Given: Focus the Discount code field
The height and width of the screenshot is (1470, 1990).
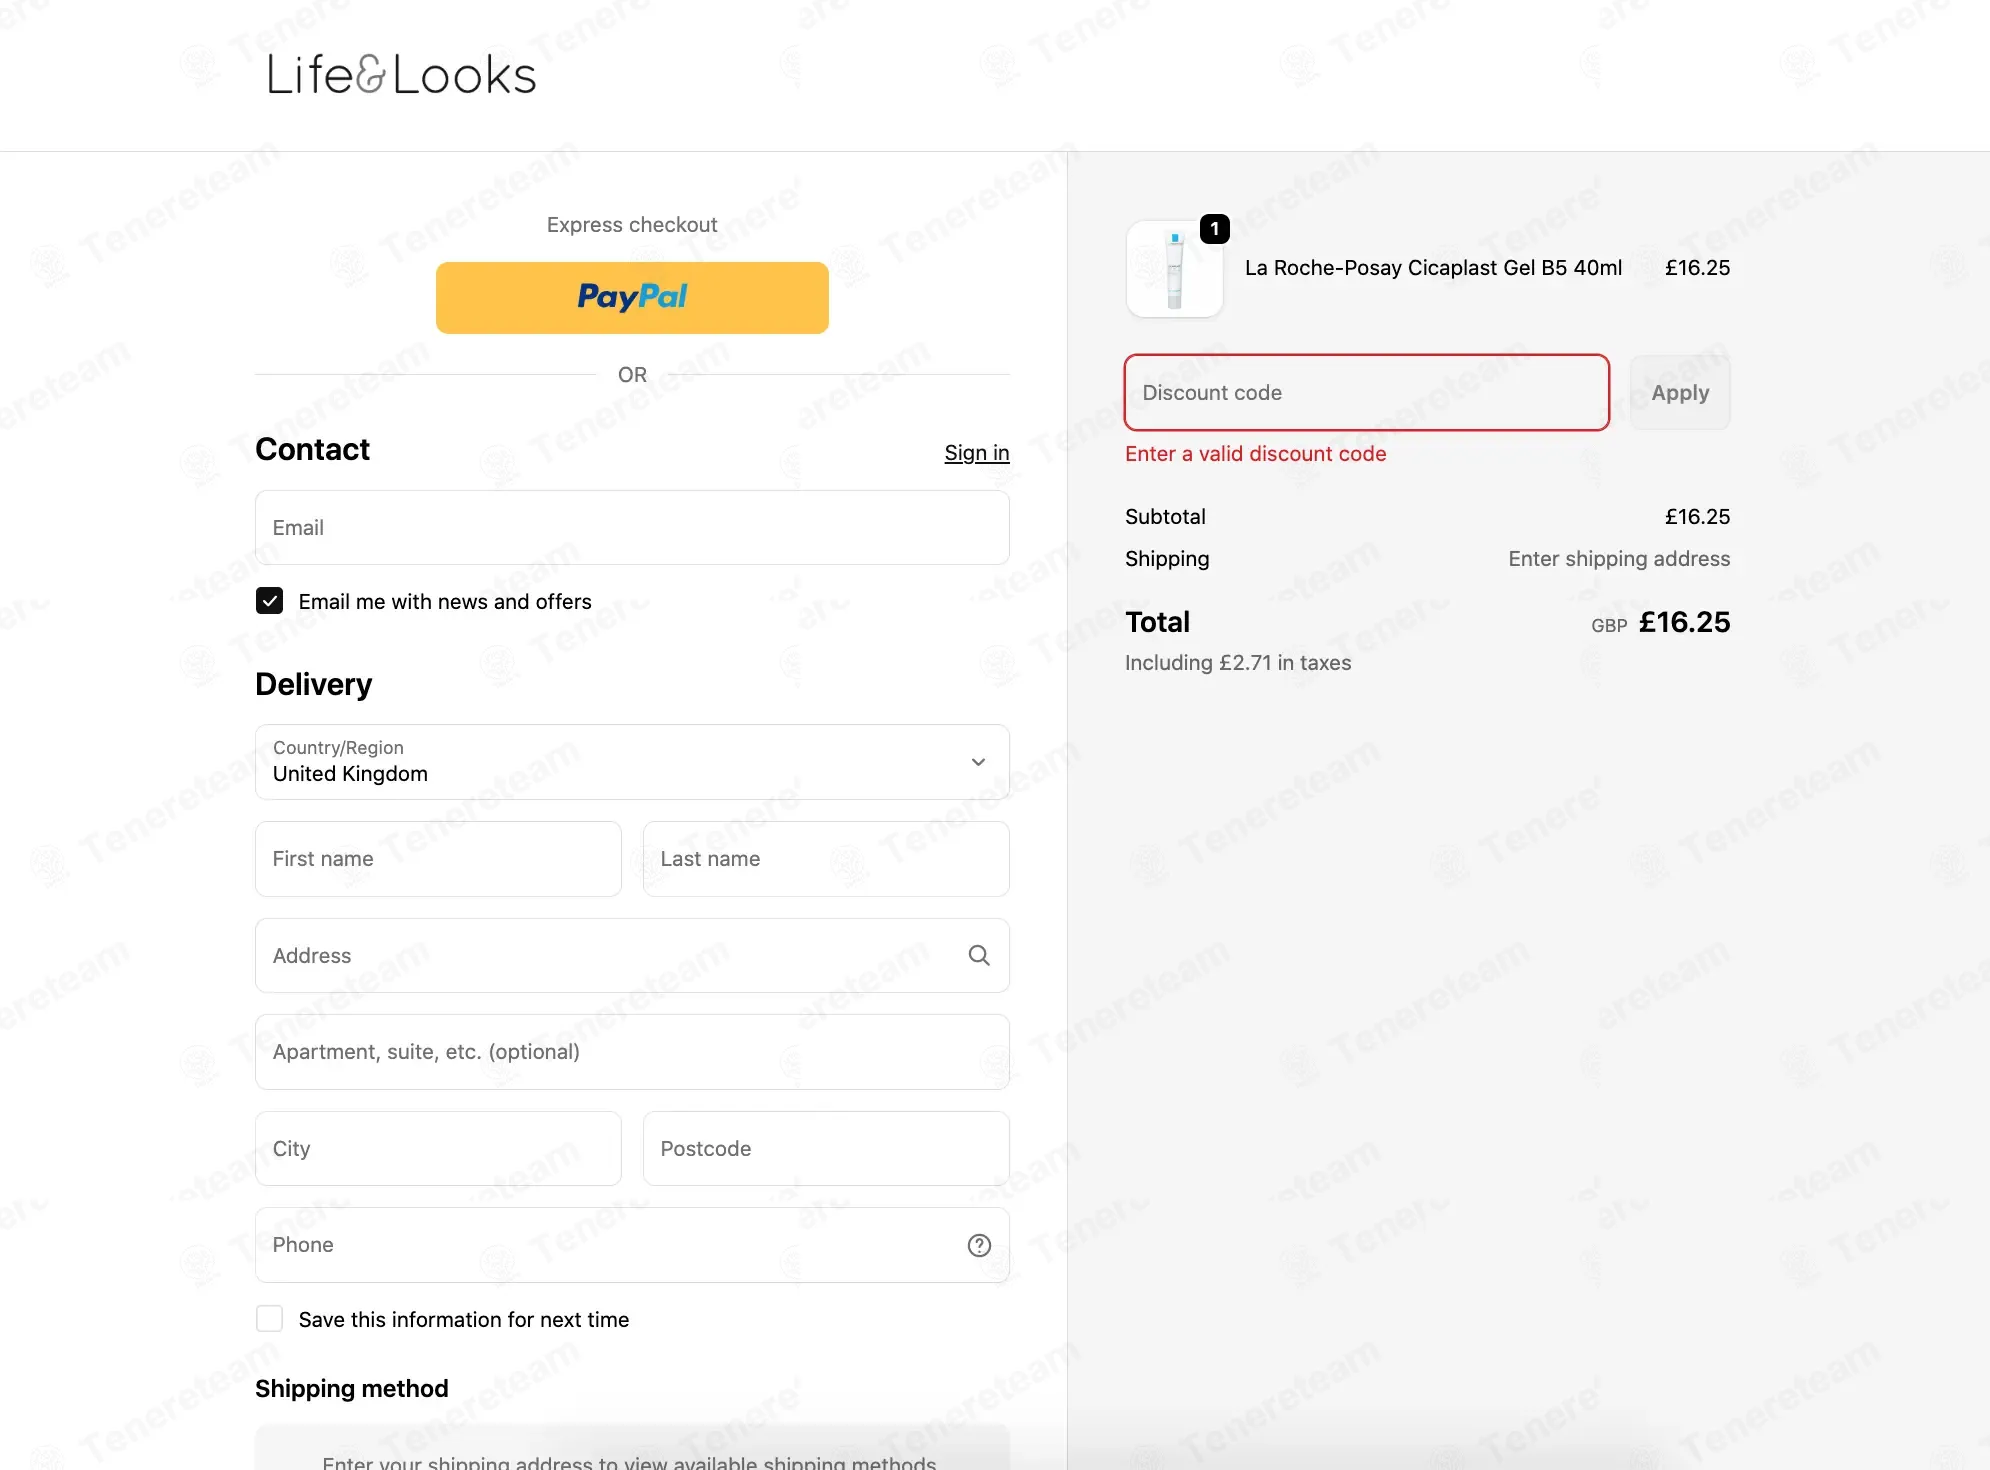Looking at the screenshot, I should pos(1367,393).
